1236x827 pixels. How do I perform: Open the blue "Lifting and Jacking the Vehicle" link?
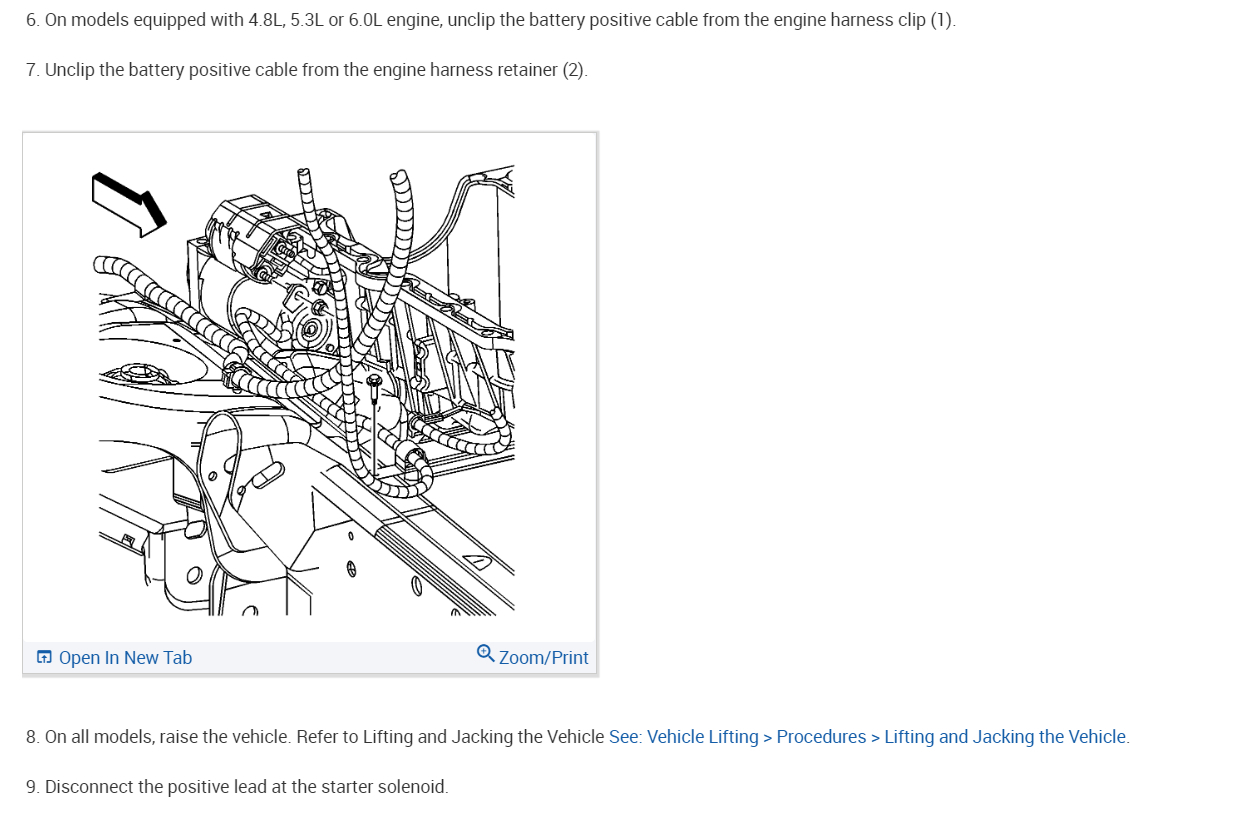(1007, 737)
